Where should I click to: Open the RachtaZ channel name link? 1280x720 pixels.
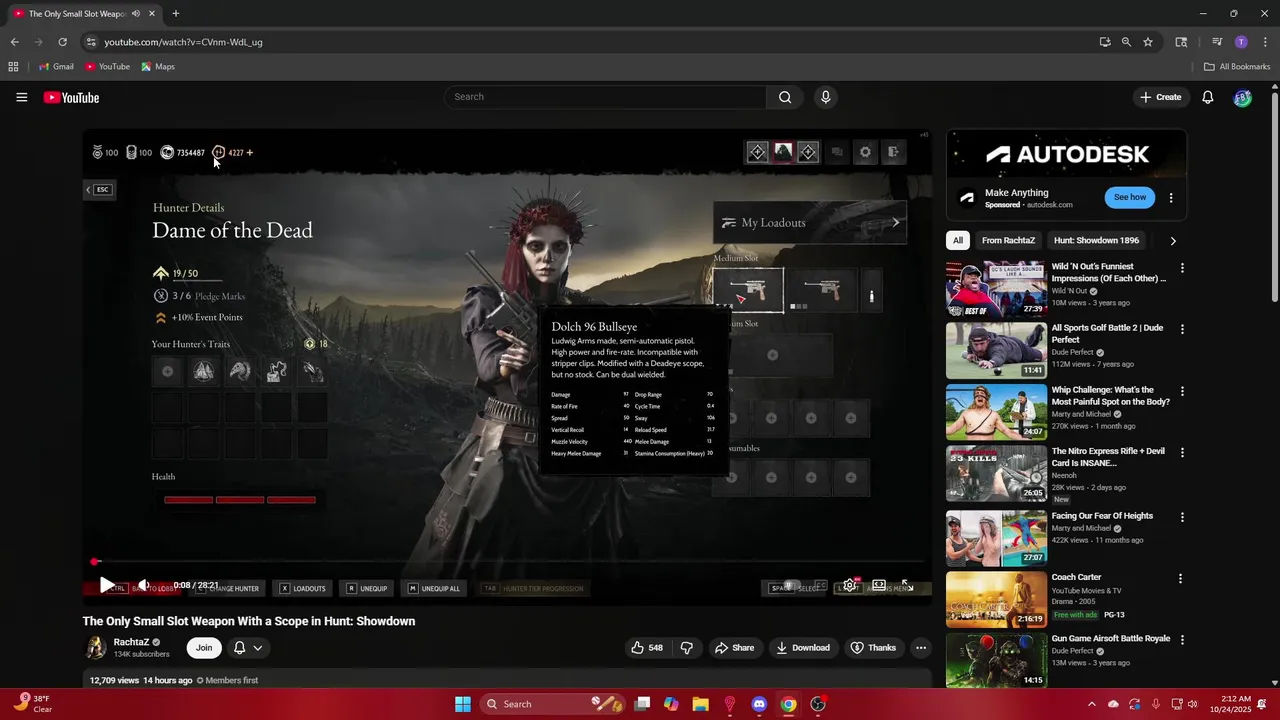131,642
